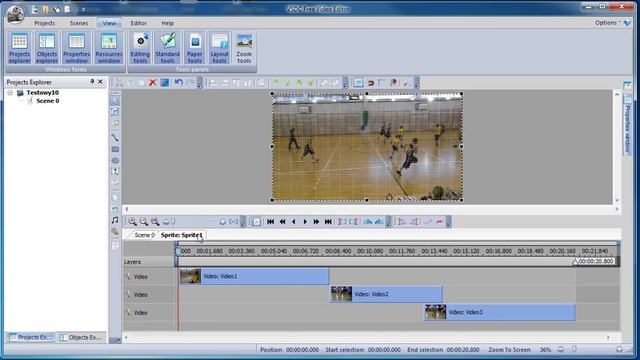
Task: Click the red X delete icon
Action: [153, 83]
